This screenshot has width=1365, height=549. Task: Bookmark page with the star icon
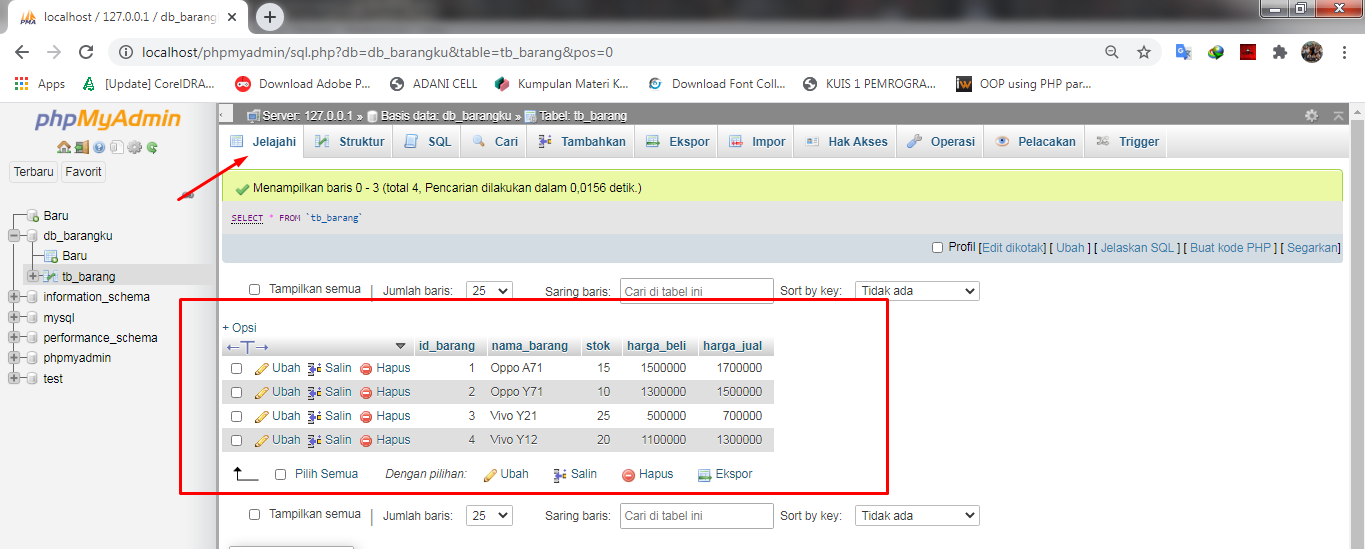(1144, 52)
